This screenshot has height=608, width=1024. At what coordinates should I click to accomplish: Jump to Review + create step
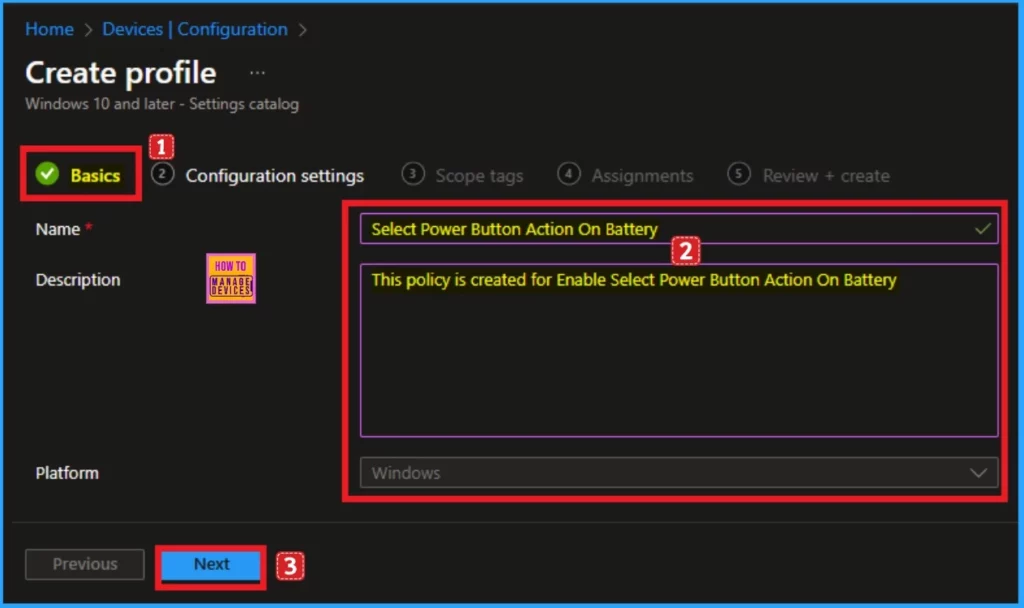[825, 176]
